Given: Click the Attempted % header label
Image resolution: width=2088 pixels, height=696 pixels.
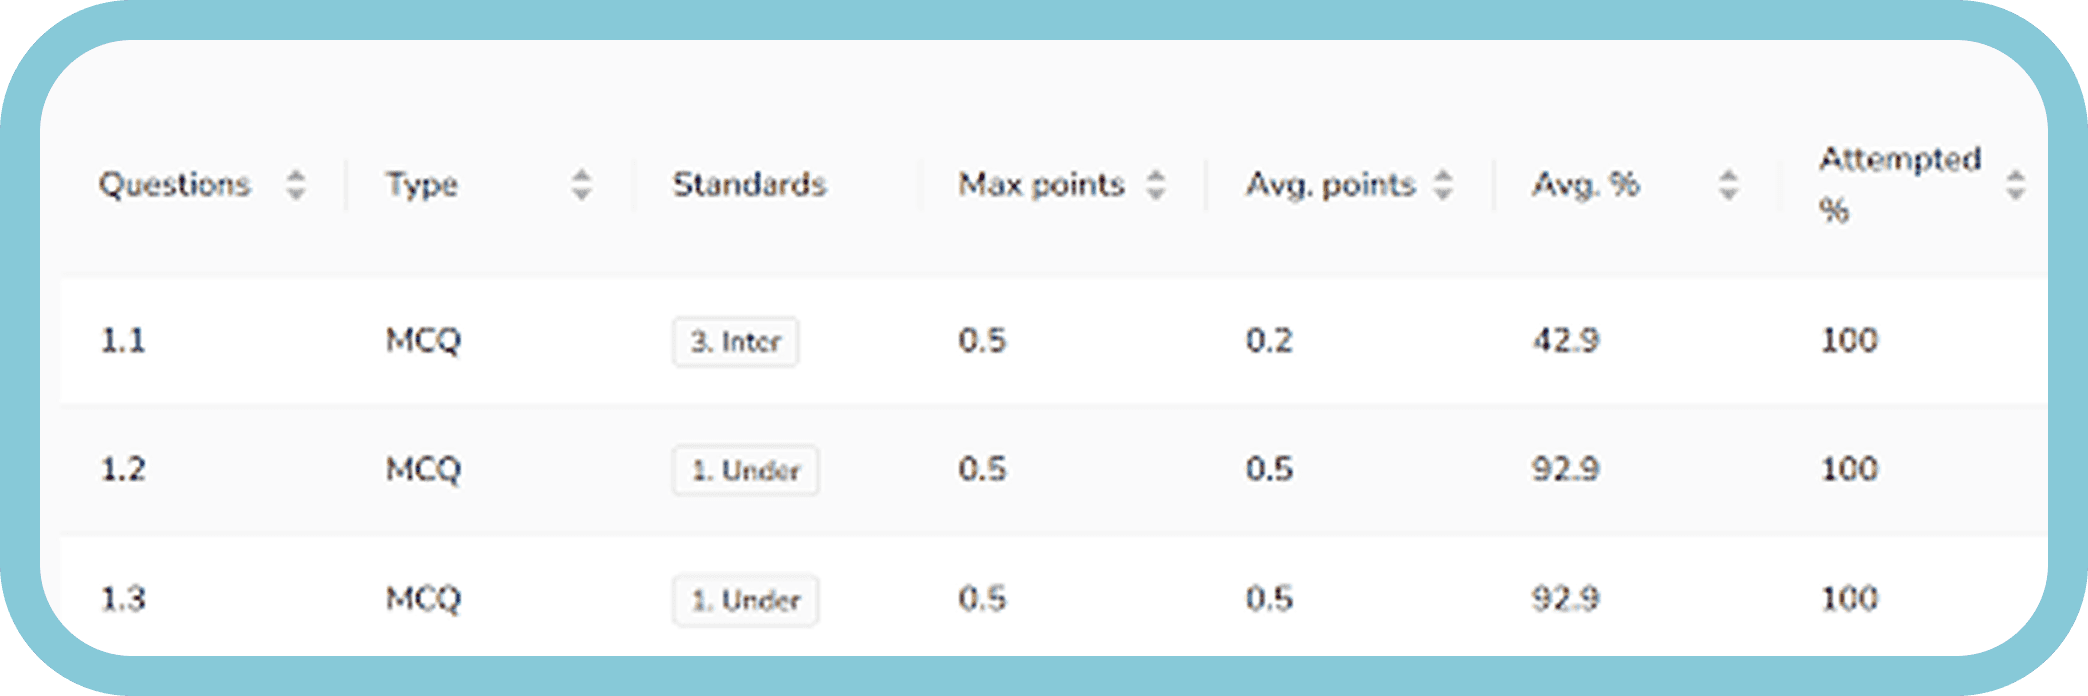Looking at the screenshot, I should (1899, 184).
